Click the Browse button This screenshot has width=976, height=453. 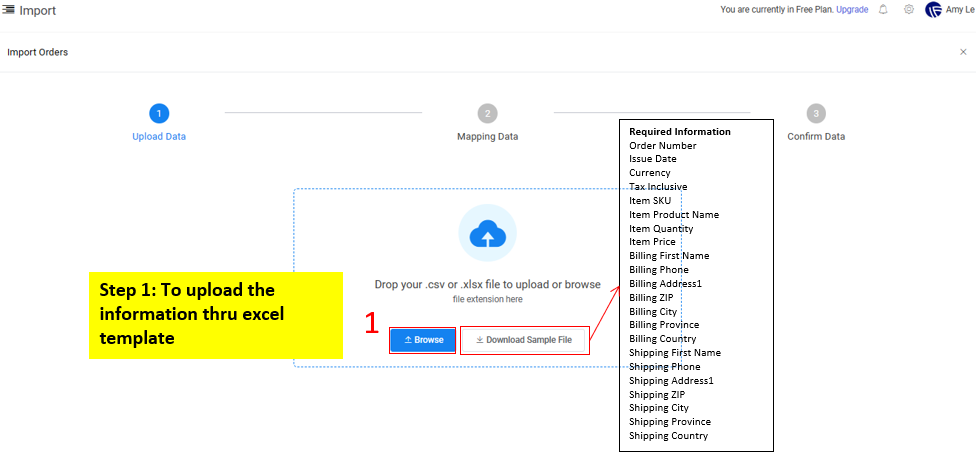pyautogui.click(x=423, y=340)
